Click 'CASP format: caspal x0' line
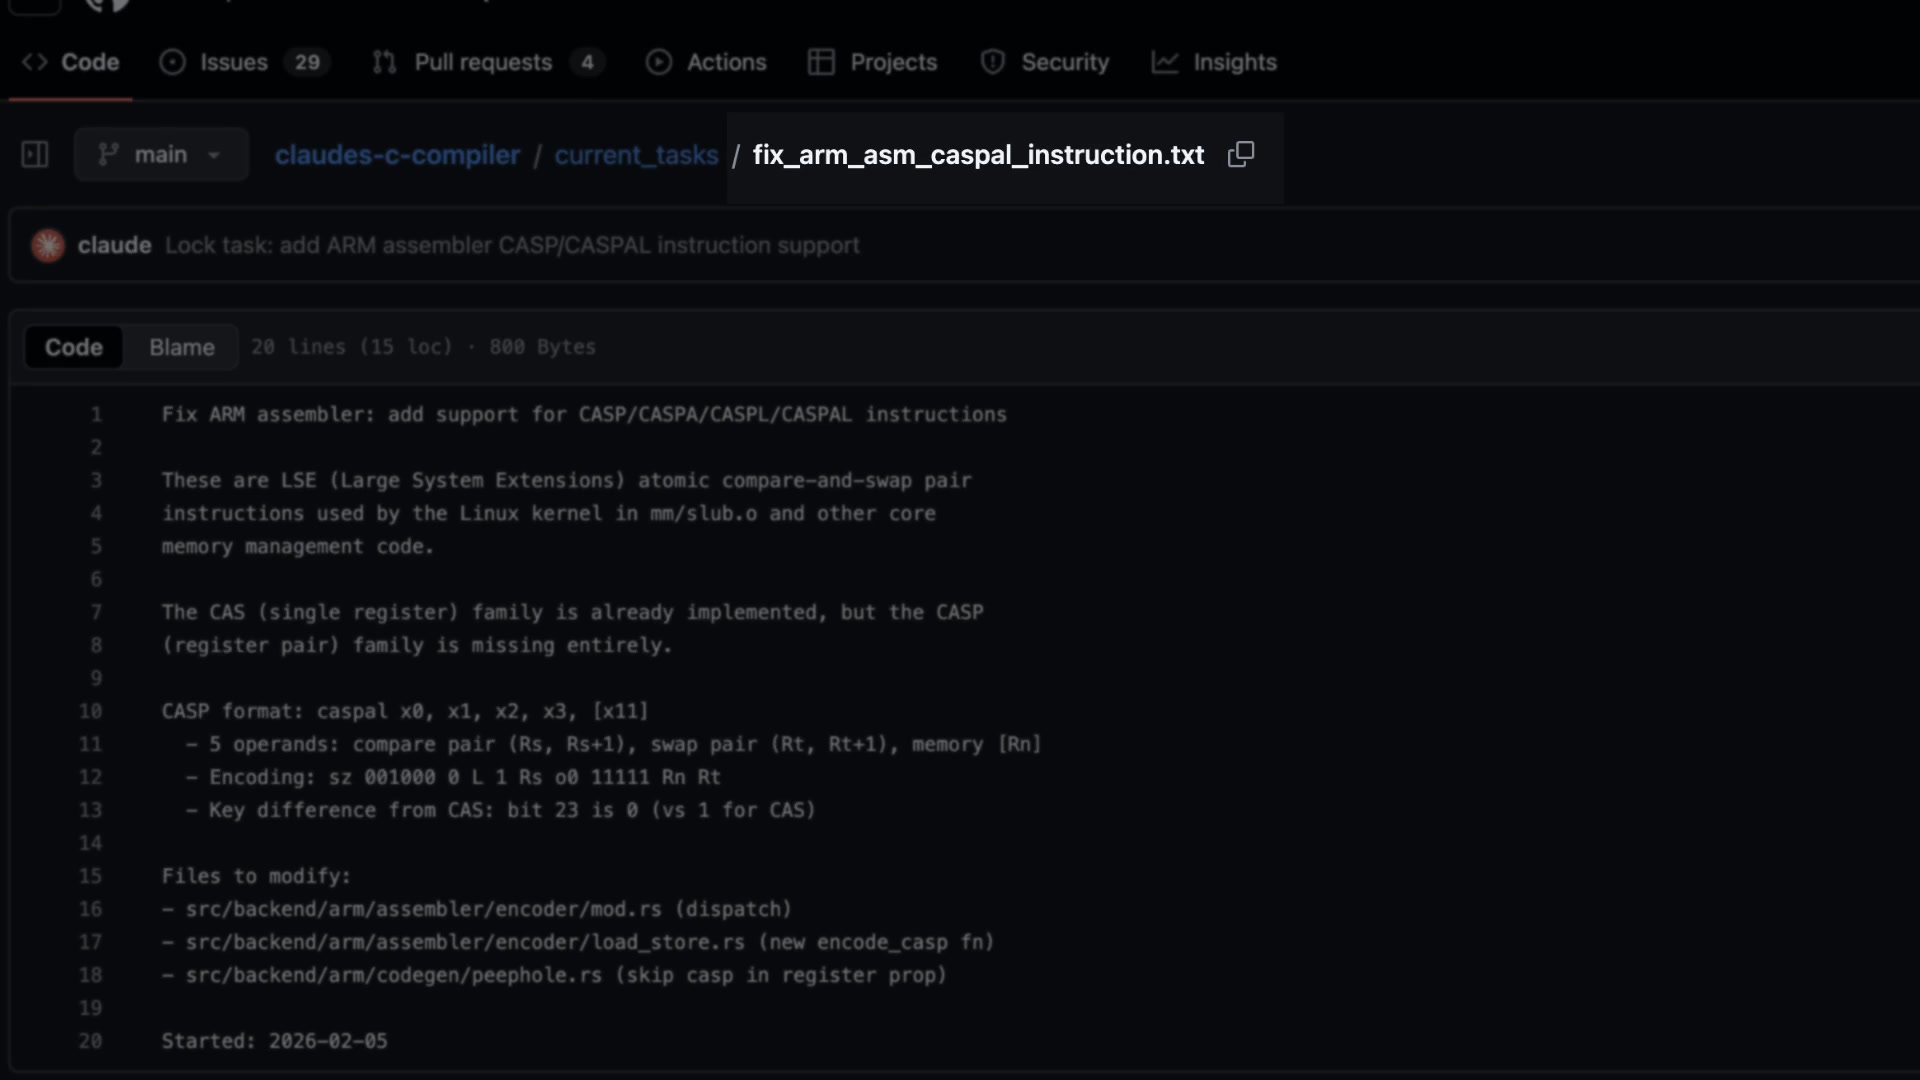Screen dimensions: 1920x1080 405,711
